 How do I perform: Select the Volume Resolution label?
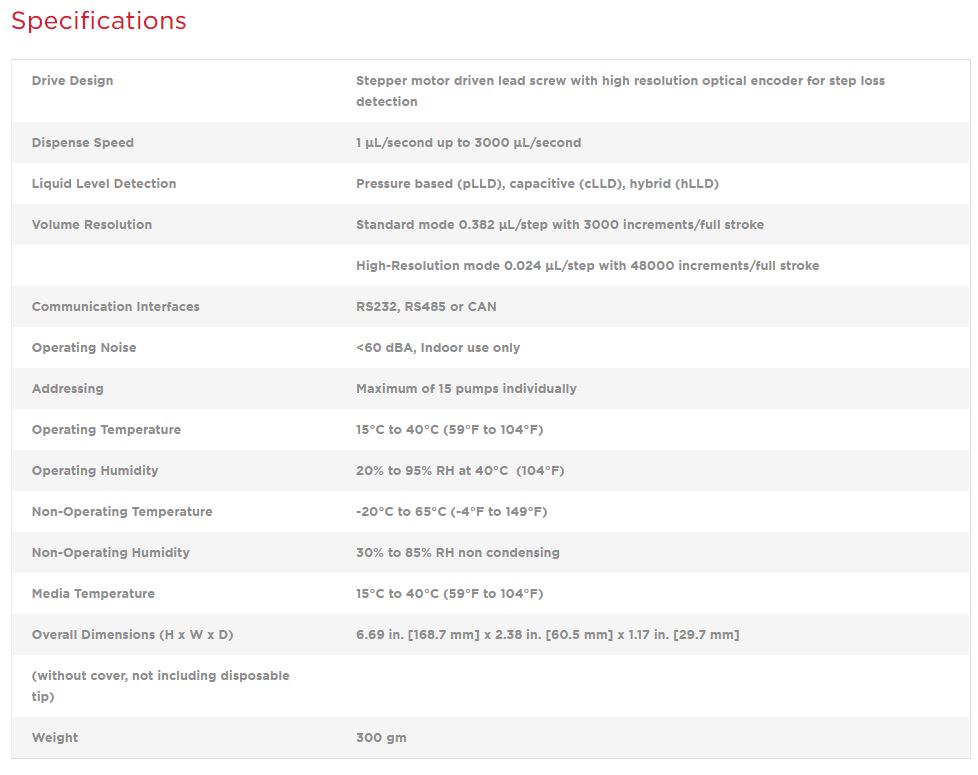coord(92,225)
